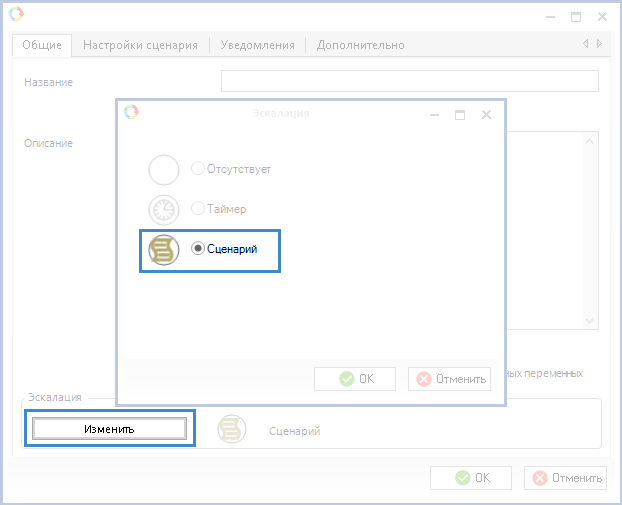Confirm with OK in the Эскалация dialog

355,379
